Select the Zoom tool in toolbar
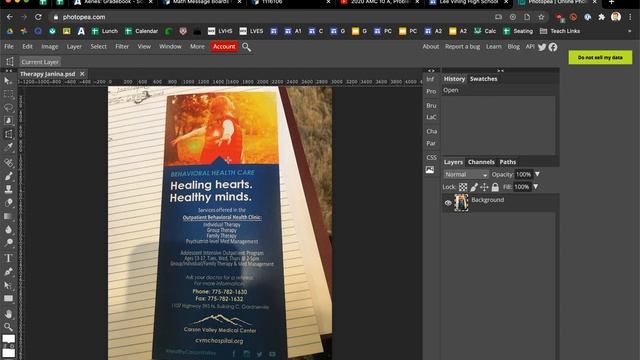 pyautogui.click(x=8, y=327)
